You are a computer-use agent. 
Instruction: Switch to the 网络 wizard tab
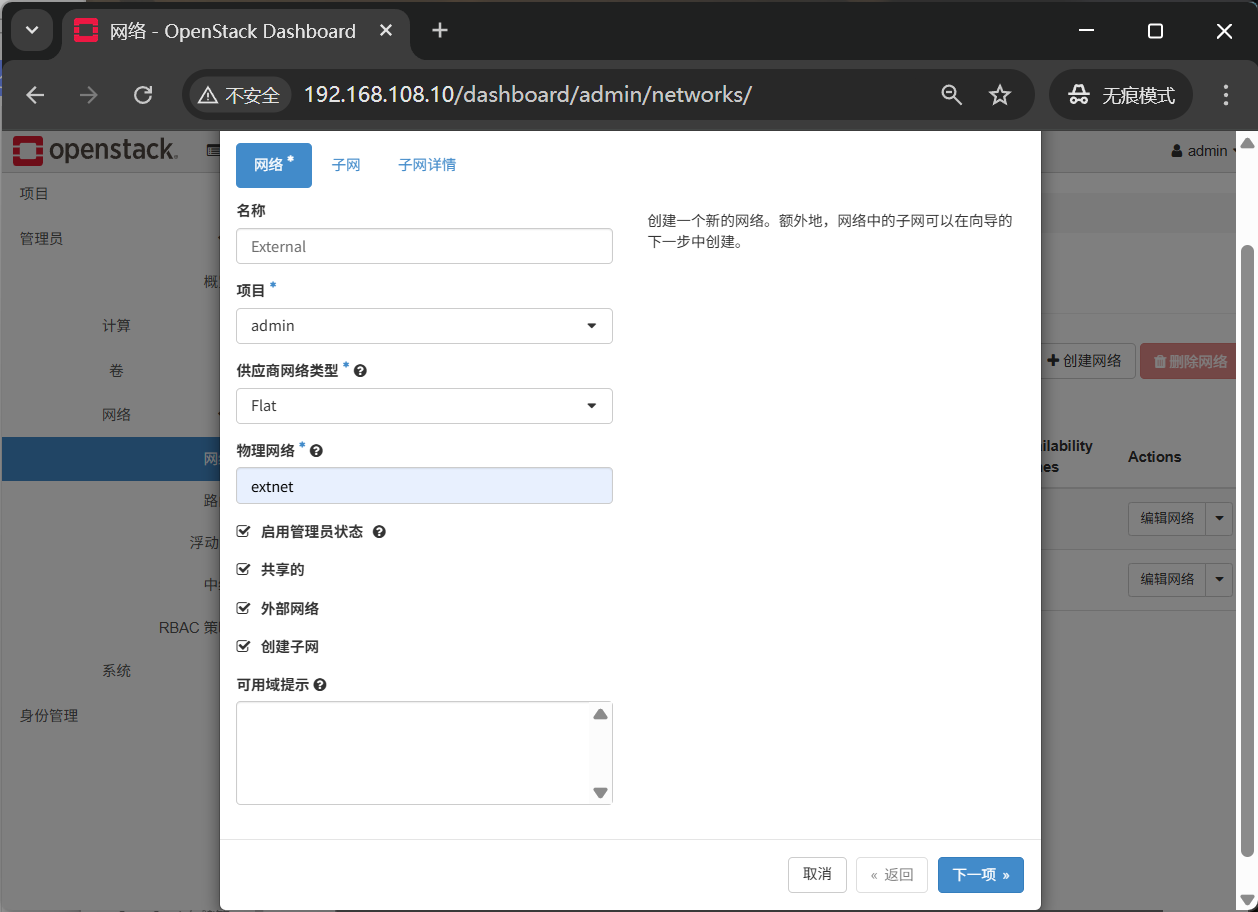[x=274, y=165]
